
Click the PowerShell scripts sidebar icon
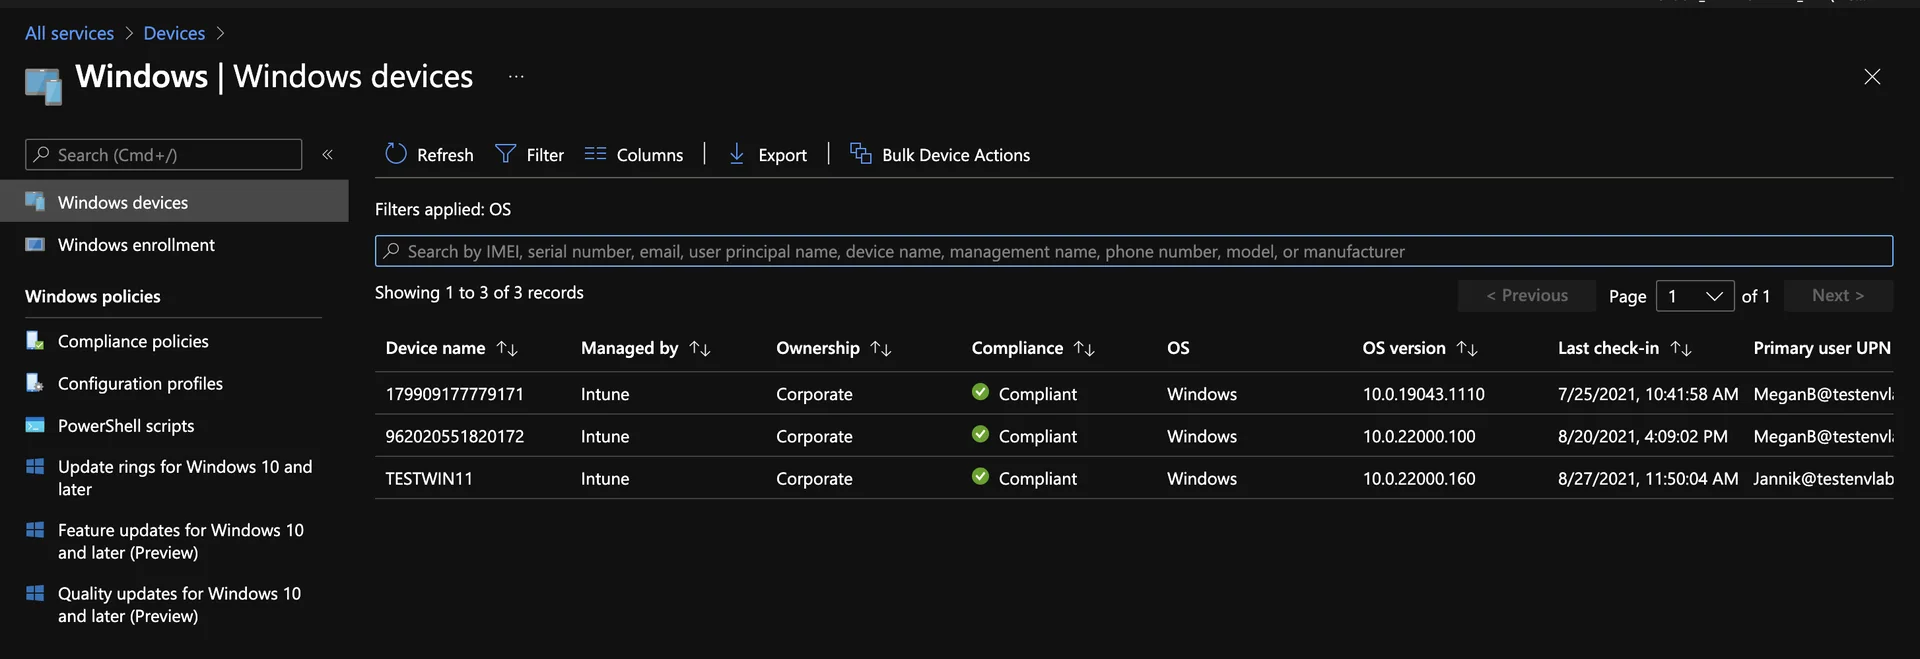(x=35, y=425)
